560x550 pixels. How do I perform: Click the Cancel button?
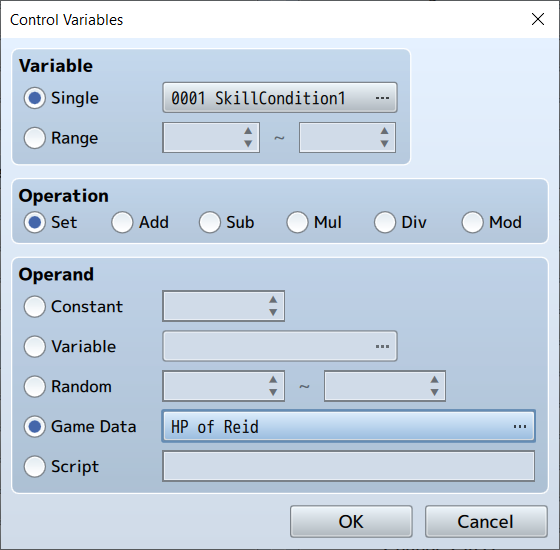(486, 521)
